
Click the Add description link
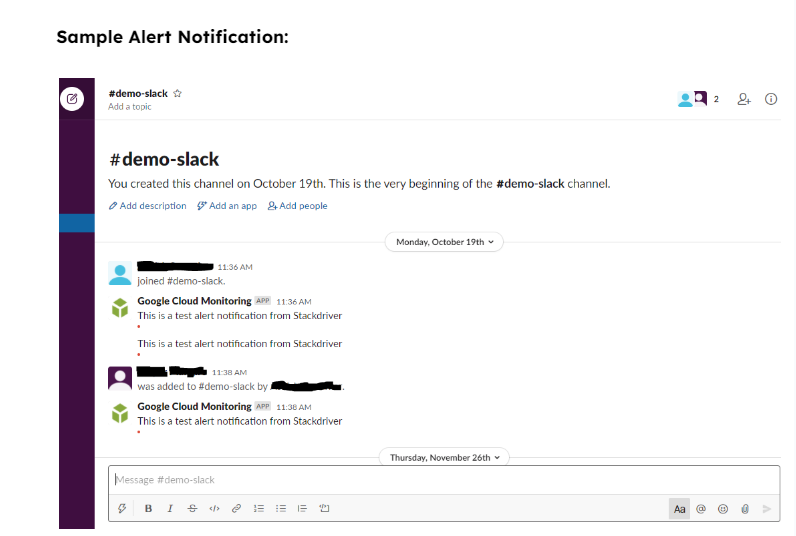[148, 206]
